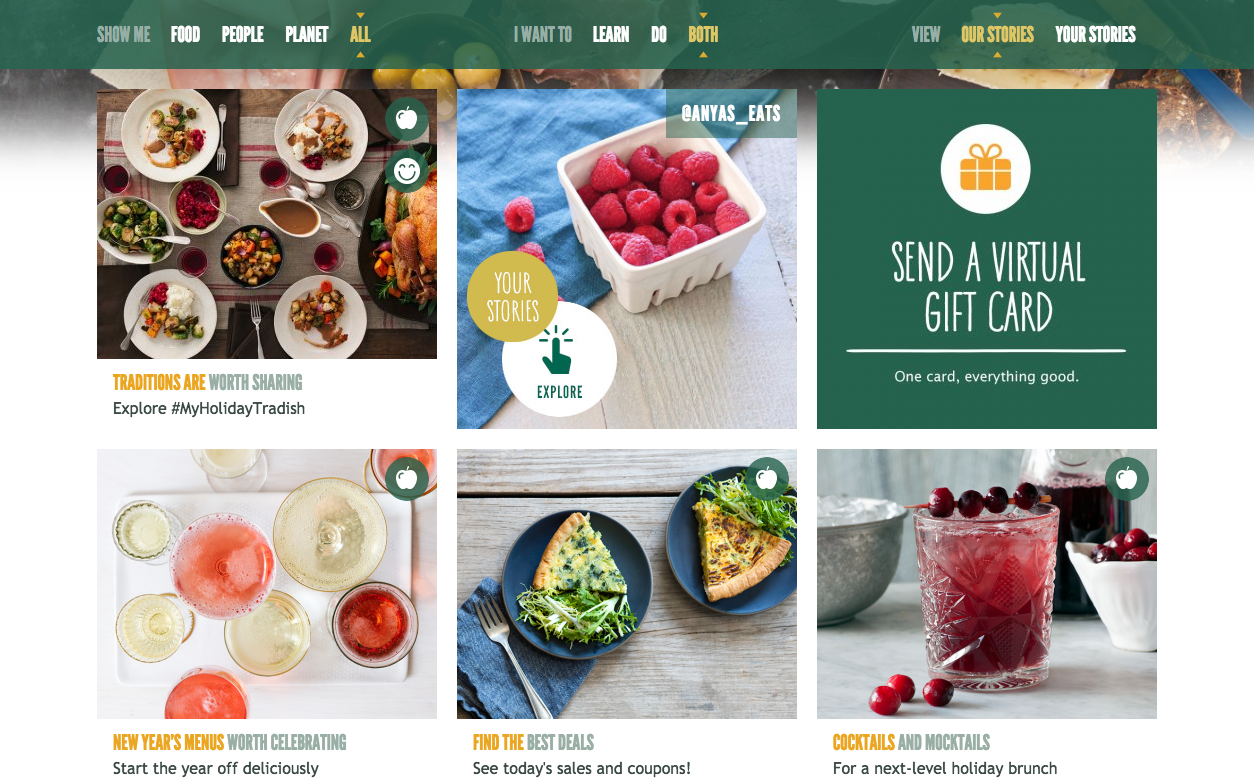Click apple icon on New Year's drinks photo
Screen dimensions: 1254x784
coord(407,479)
